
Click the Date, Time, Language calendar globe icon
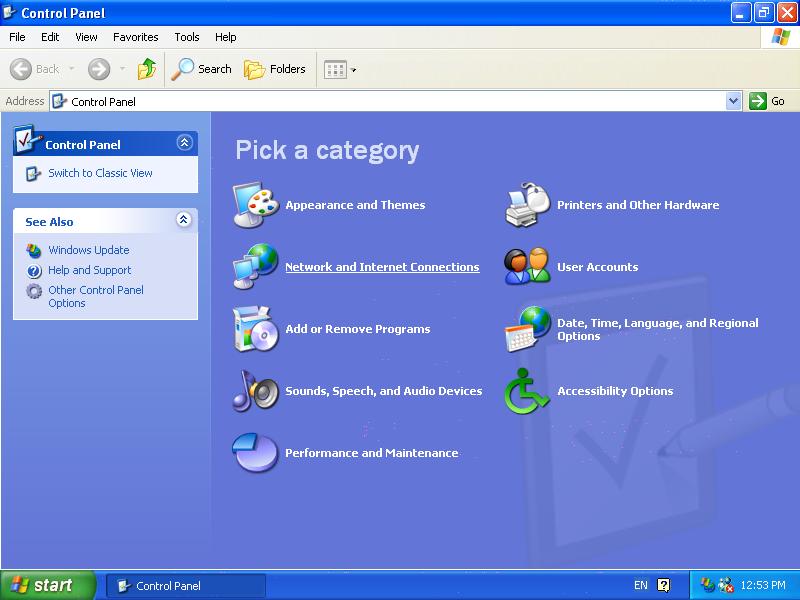[528, 329]
